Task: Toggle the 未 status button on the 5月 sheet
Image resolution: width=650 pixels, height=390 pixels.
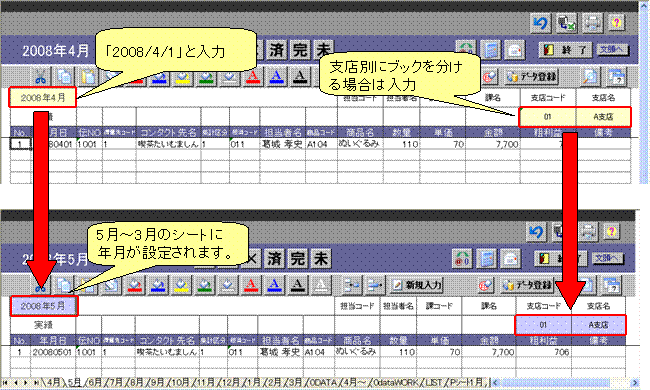Action: click(321, 259)
